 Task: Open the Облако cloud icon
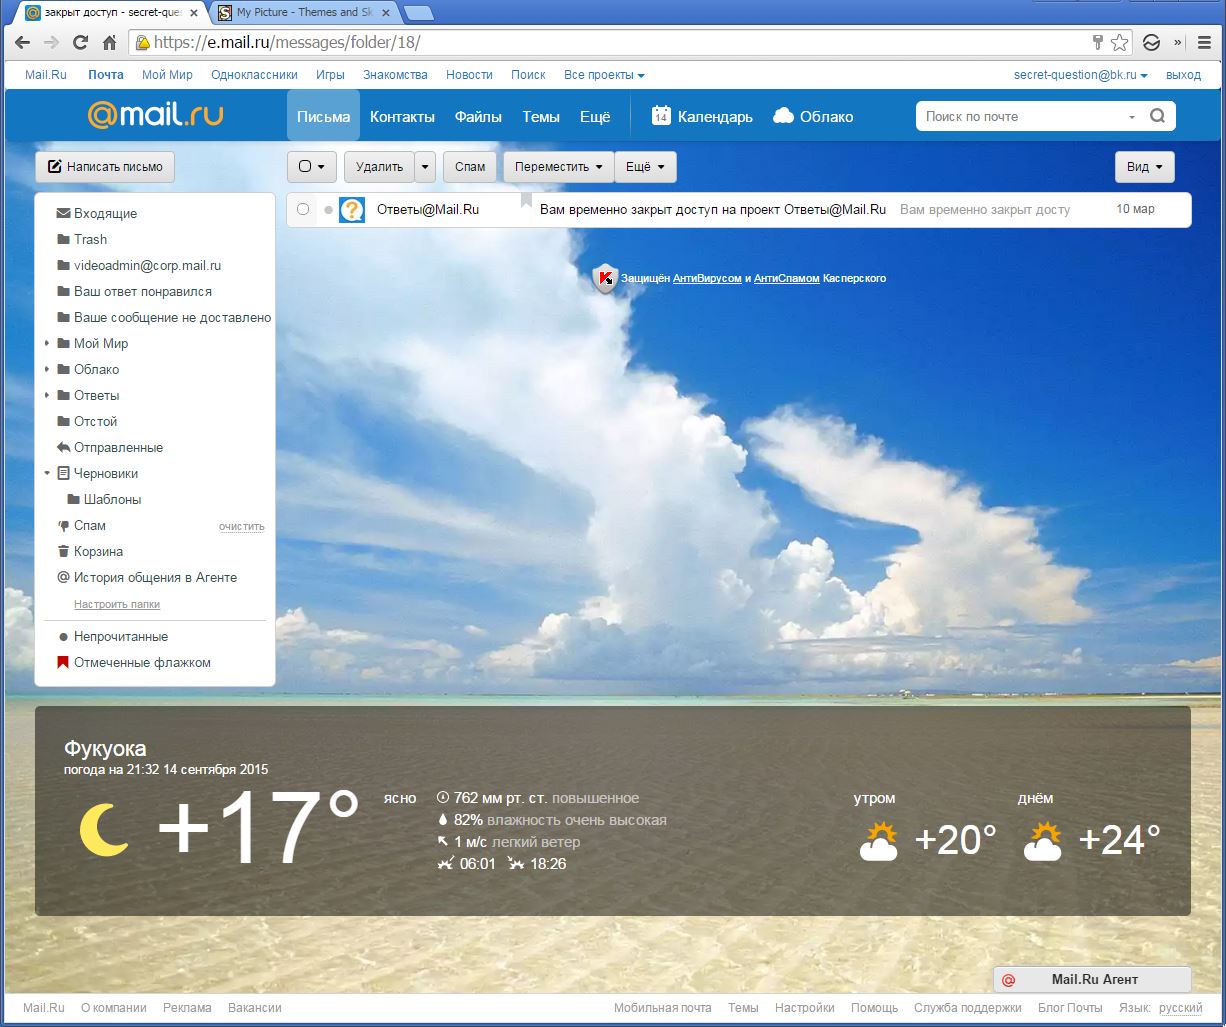(x=783, y=116)
